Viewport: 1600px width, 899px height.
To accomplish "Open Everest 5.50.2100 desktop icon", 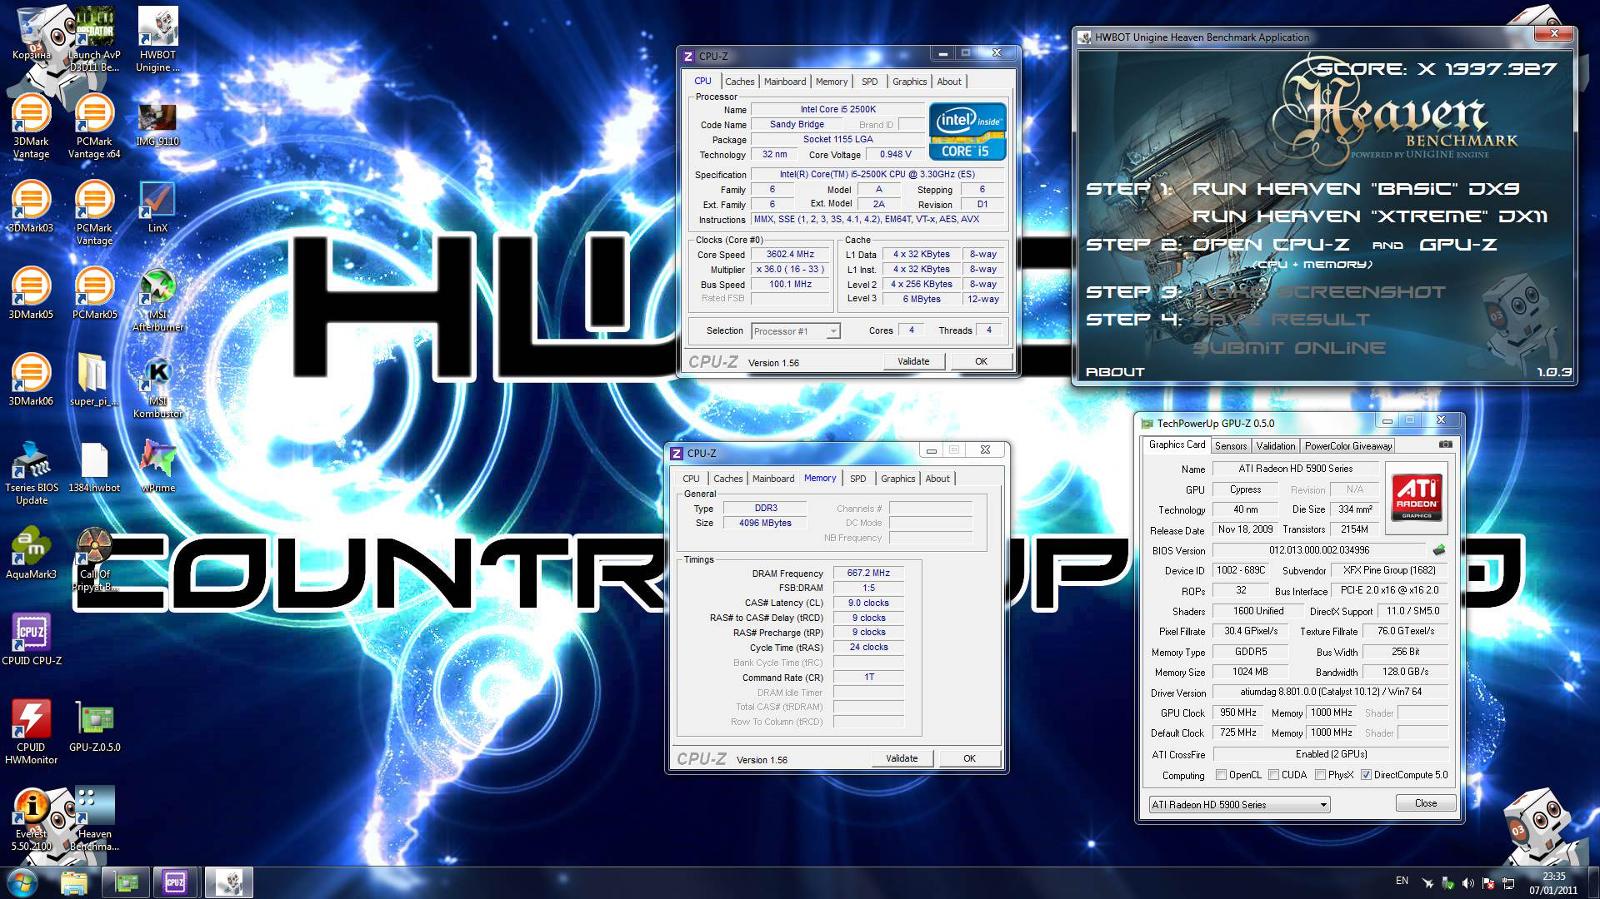I will (x=31, y=820).
